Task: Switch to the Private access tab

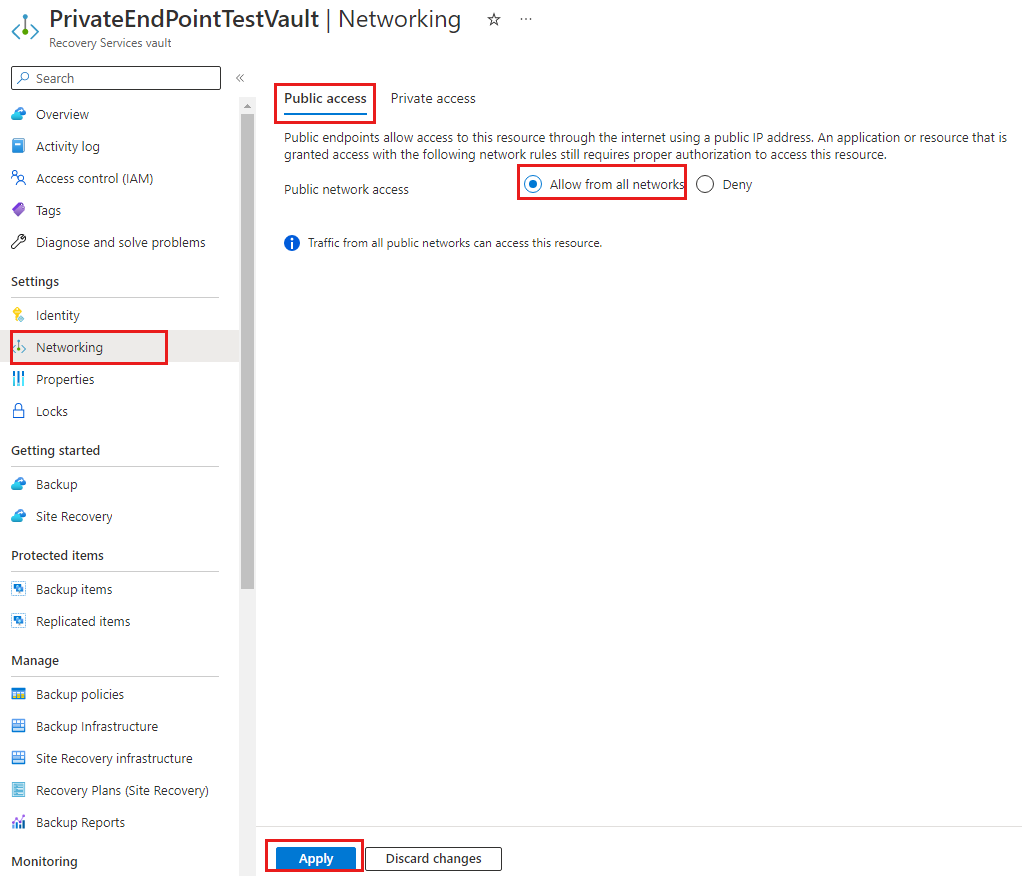Action: point(433,99)
